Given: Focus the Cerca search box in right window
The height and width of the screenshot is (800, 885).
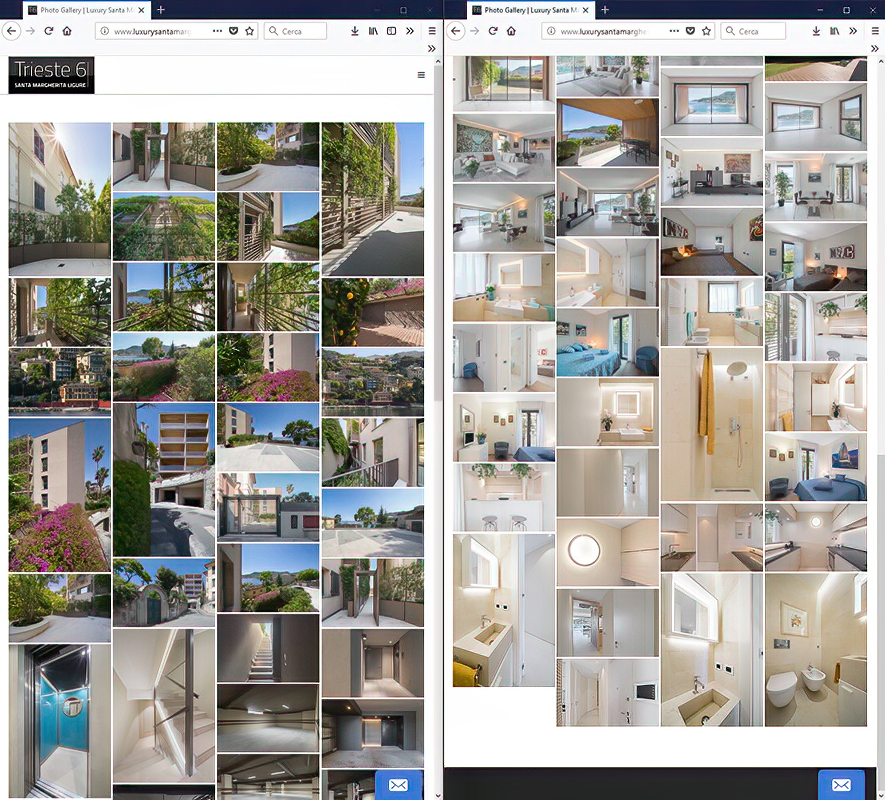Looking at the screenshot, I should [753, 31].
